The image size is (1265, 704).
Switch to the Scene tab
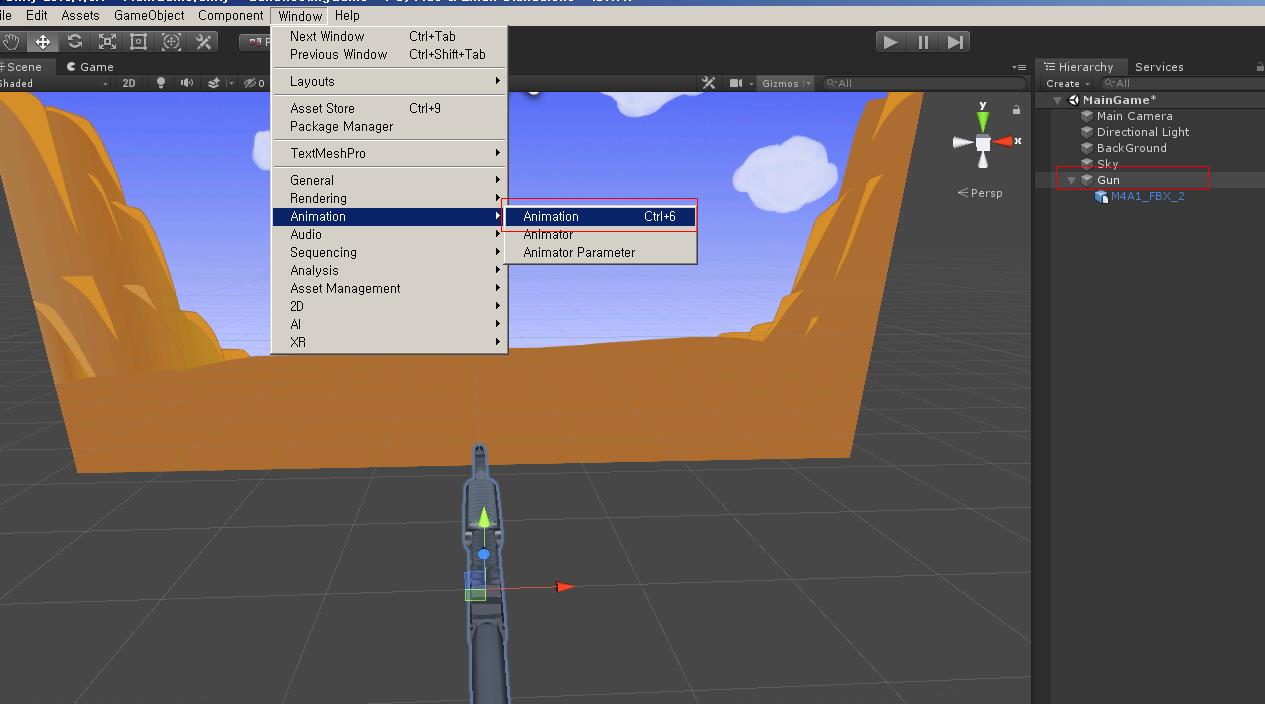pyautogui.click(x=22, y=67)
